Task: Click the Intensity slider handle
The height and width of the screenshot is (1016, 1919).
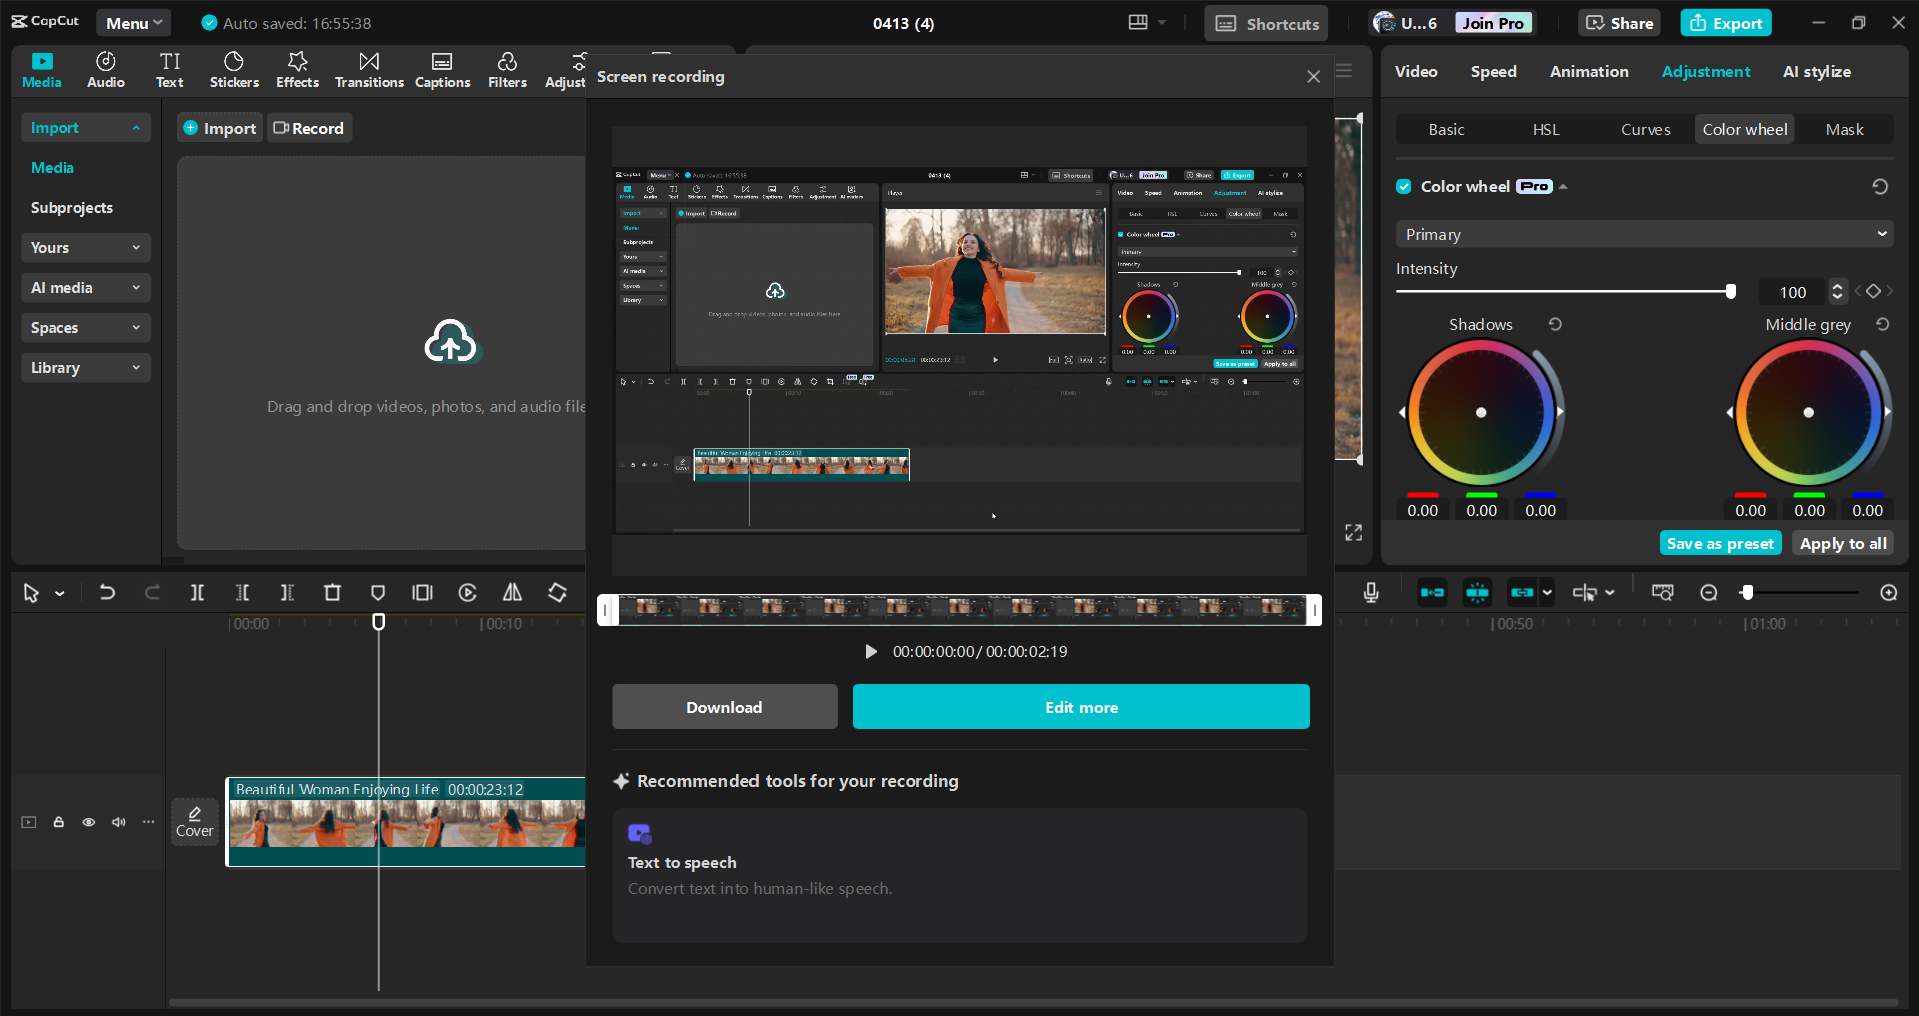Action: pos(1730,292)
